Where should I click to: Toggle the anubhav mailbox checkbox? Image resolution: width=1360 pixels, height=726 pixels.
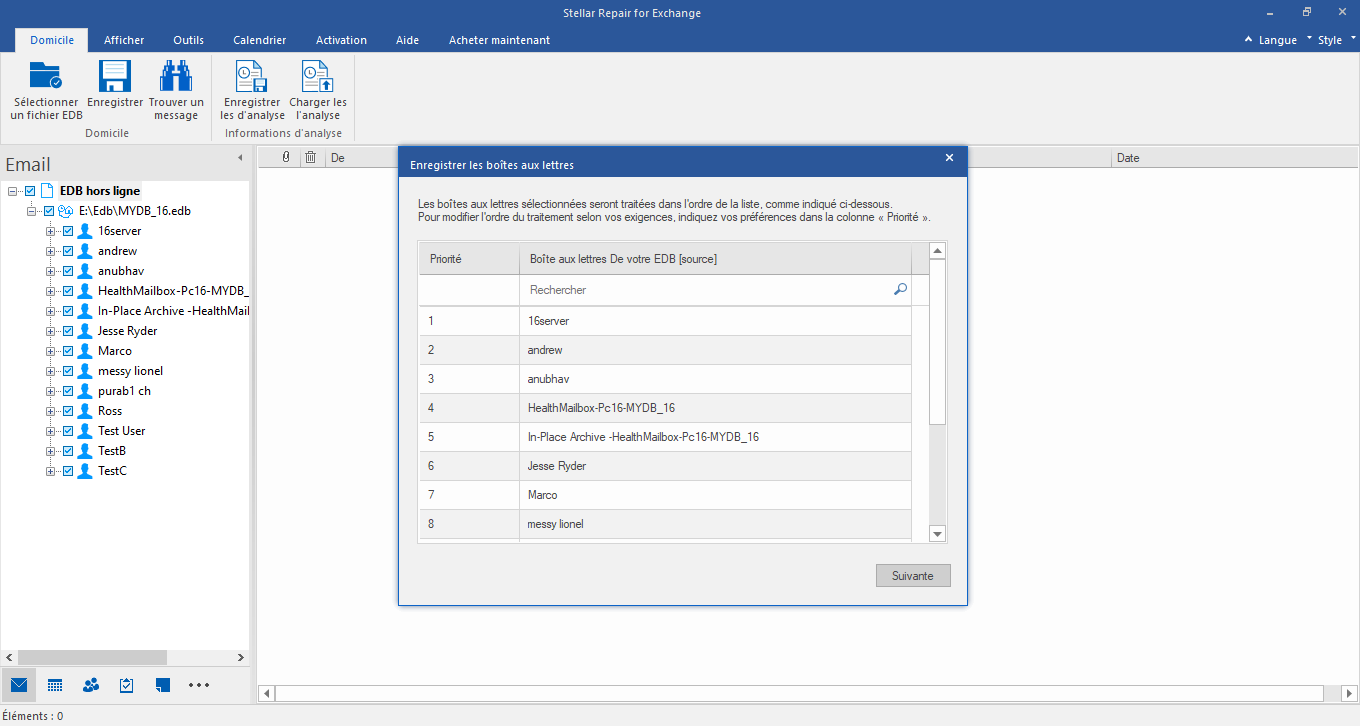tap(68, 271)
